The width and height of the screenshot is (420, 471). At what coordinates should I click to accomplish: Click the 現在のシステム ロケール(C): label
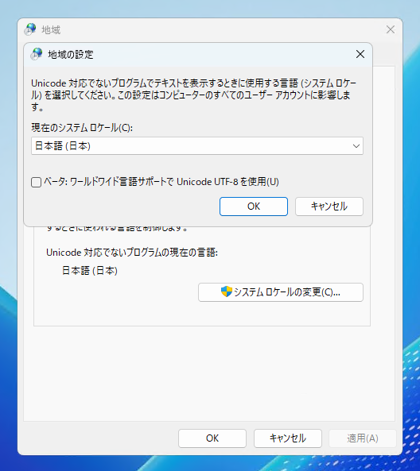tap(82, 128)
